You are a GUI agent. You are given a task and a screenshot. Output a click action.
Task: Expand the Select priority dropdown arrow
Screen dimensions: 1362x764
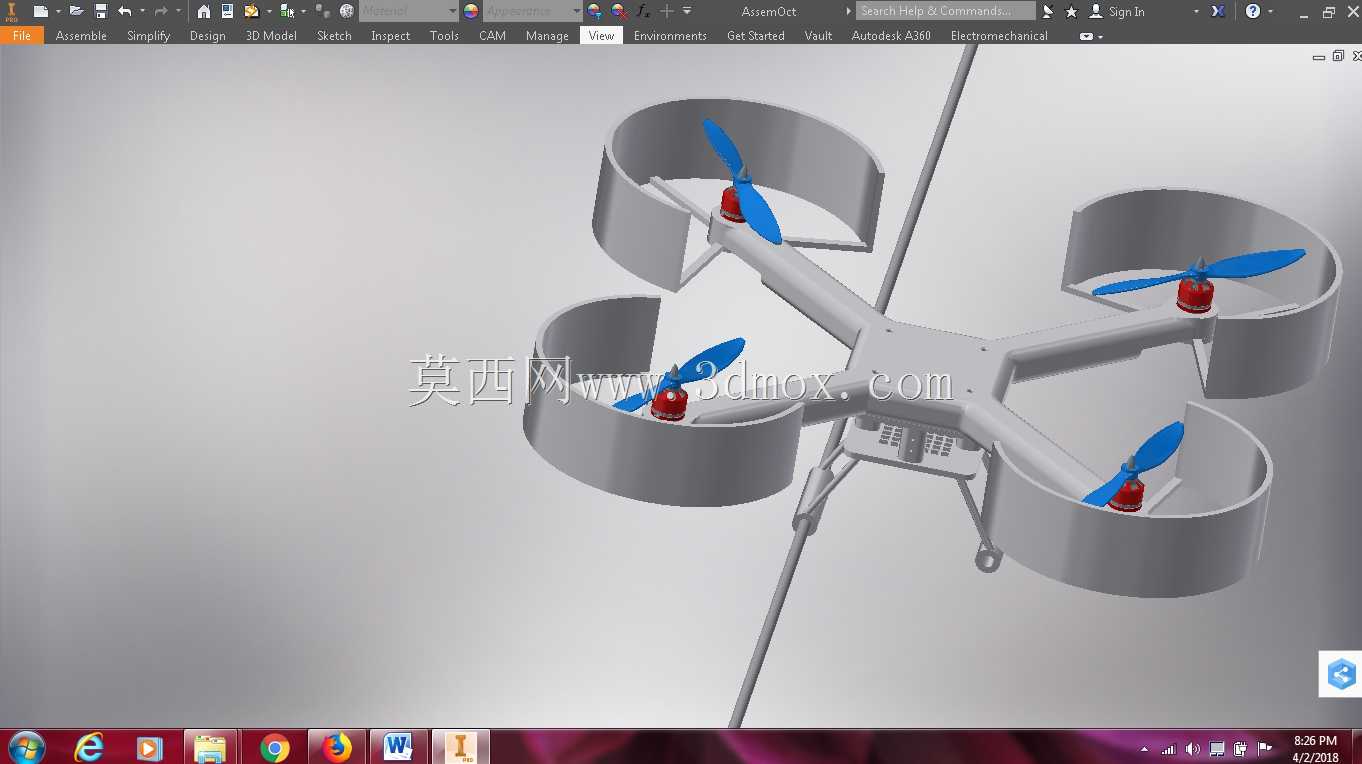[x=304, y=11]
